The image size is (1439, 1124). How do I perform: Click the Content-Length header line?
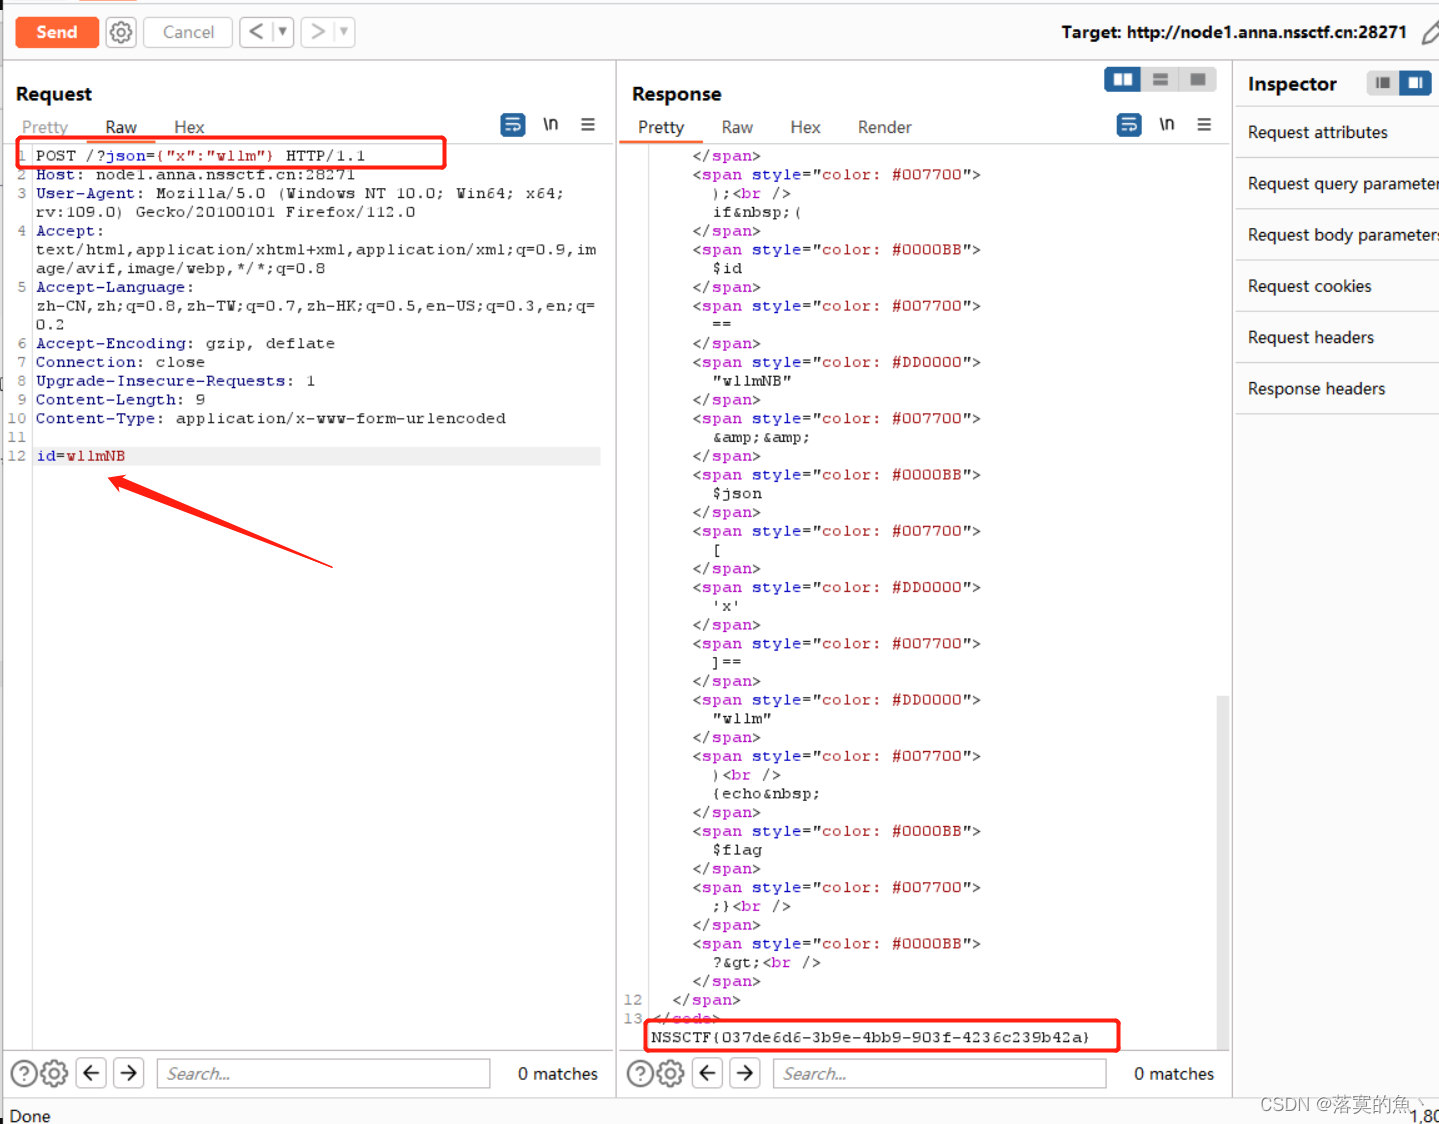point(121,400)
